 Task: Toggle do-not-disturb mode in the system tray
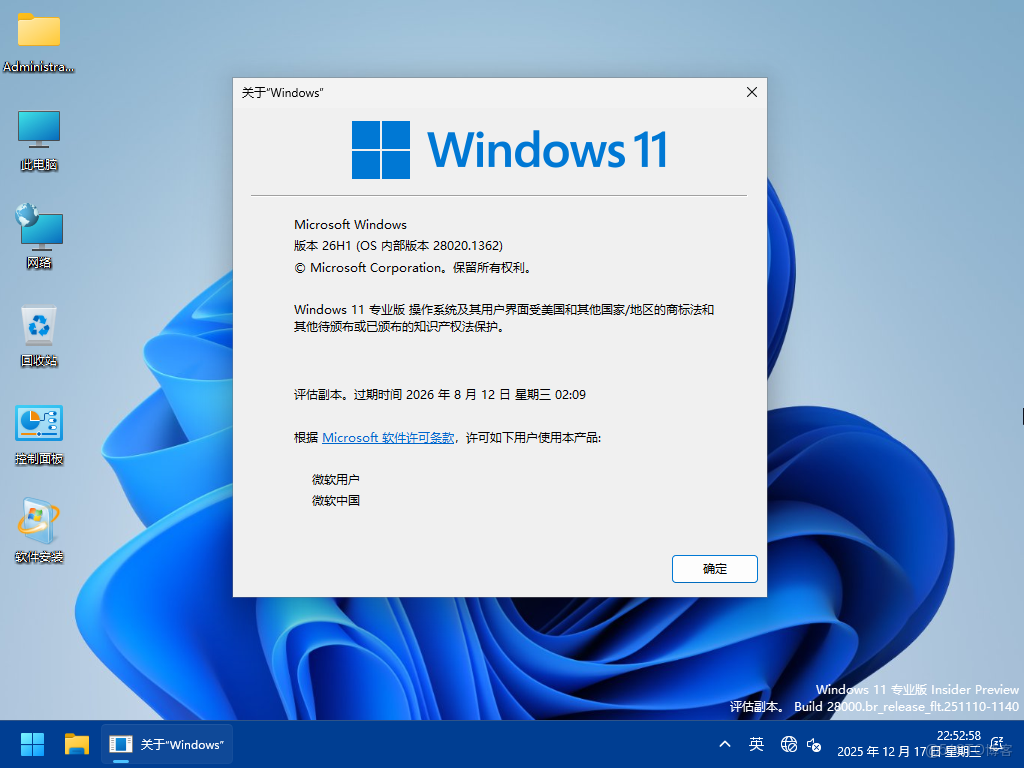tap(997, 744)
